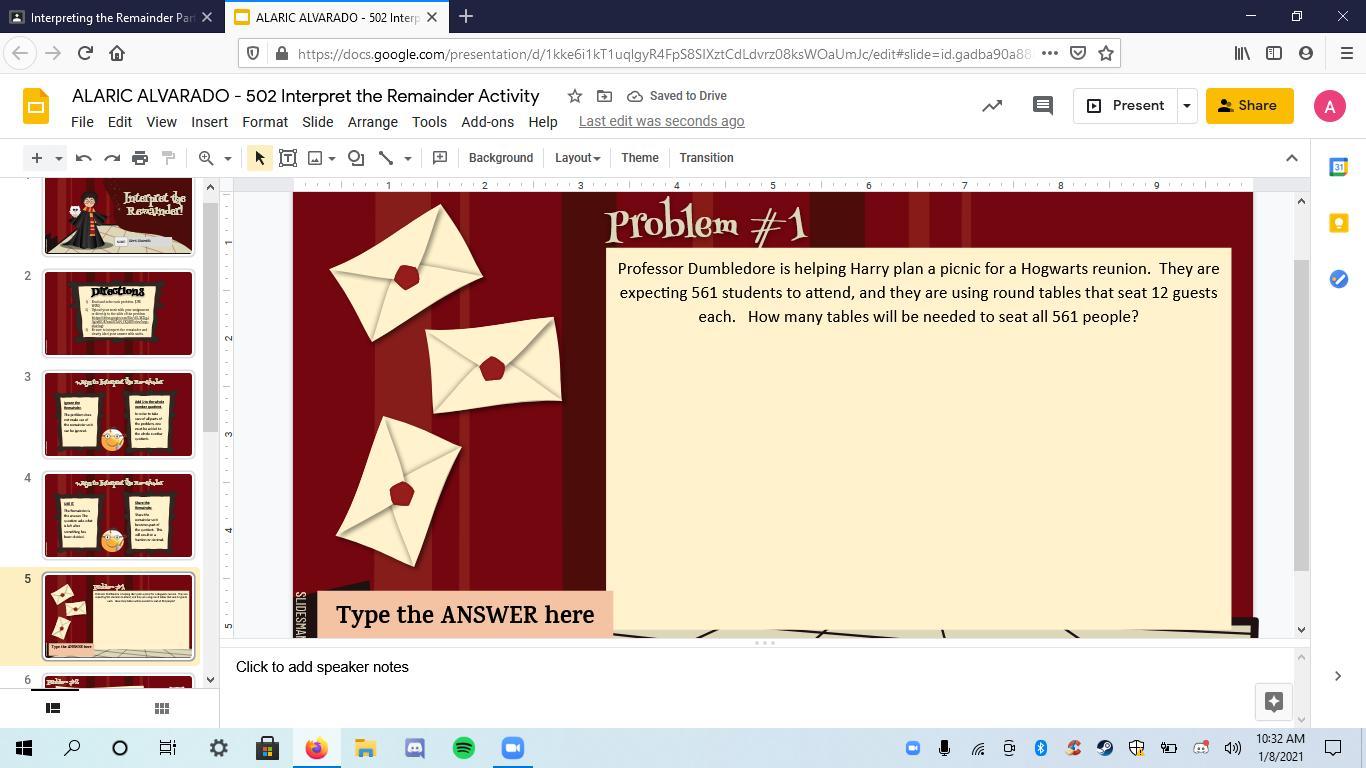Screen dimensions: 1366x768
Task: Select the shape tool
Action: pyautogui.click(x=356, y=158)
